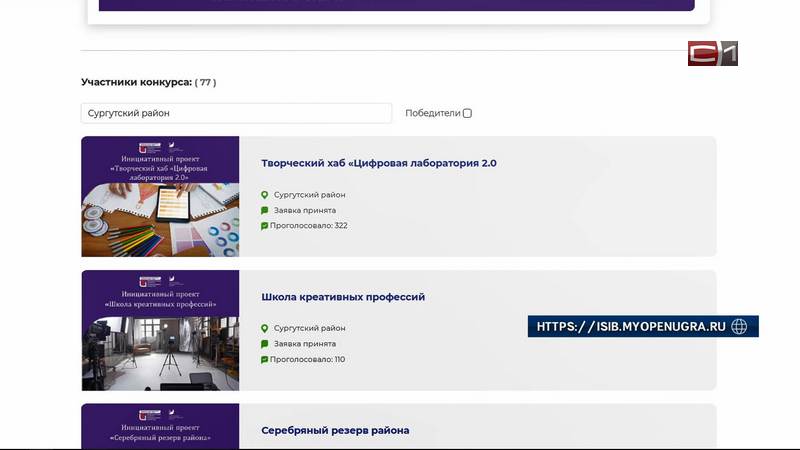This screenshot has height=450, width=800.
Task: Click the purple button at page top
Action: (x=396, y=5)
